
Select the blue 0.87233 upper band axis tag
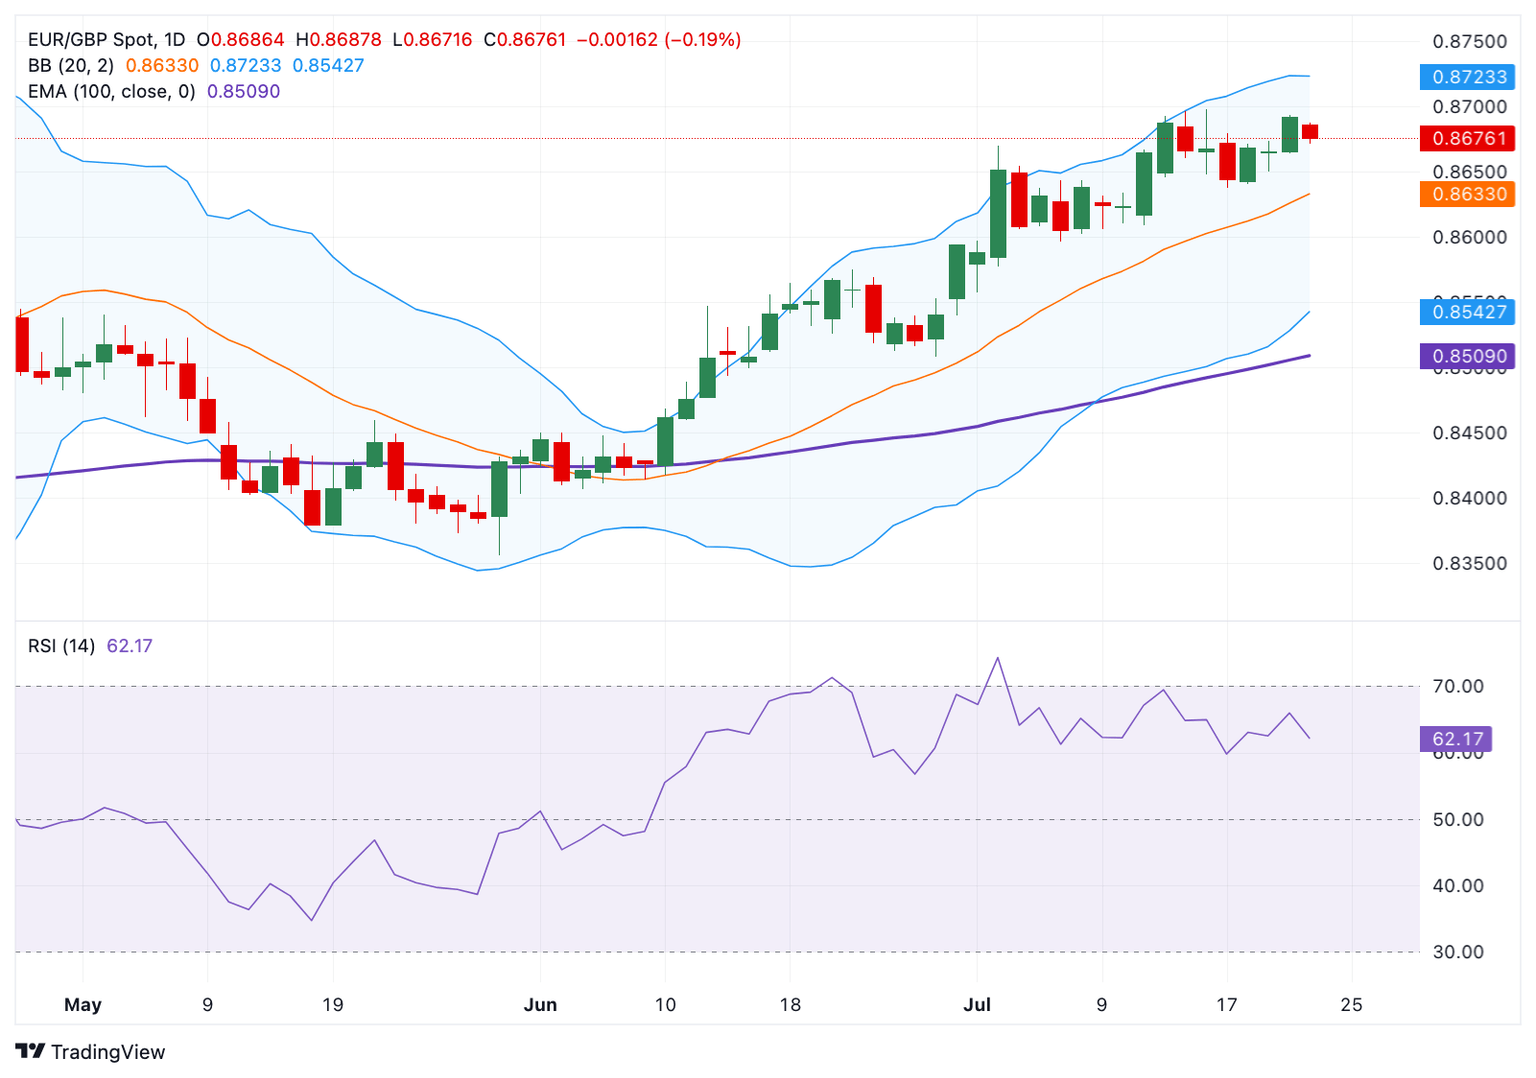pyautogui.click(x=1467, y=77)
